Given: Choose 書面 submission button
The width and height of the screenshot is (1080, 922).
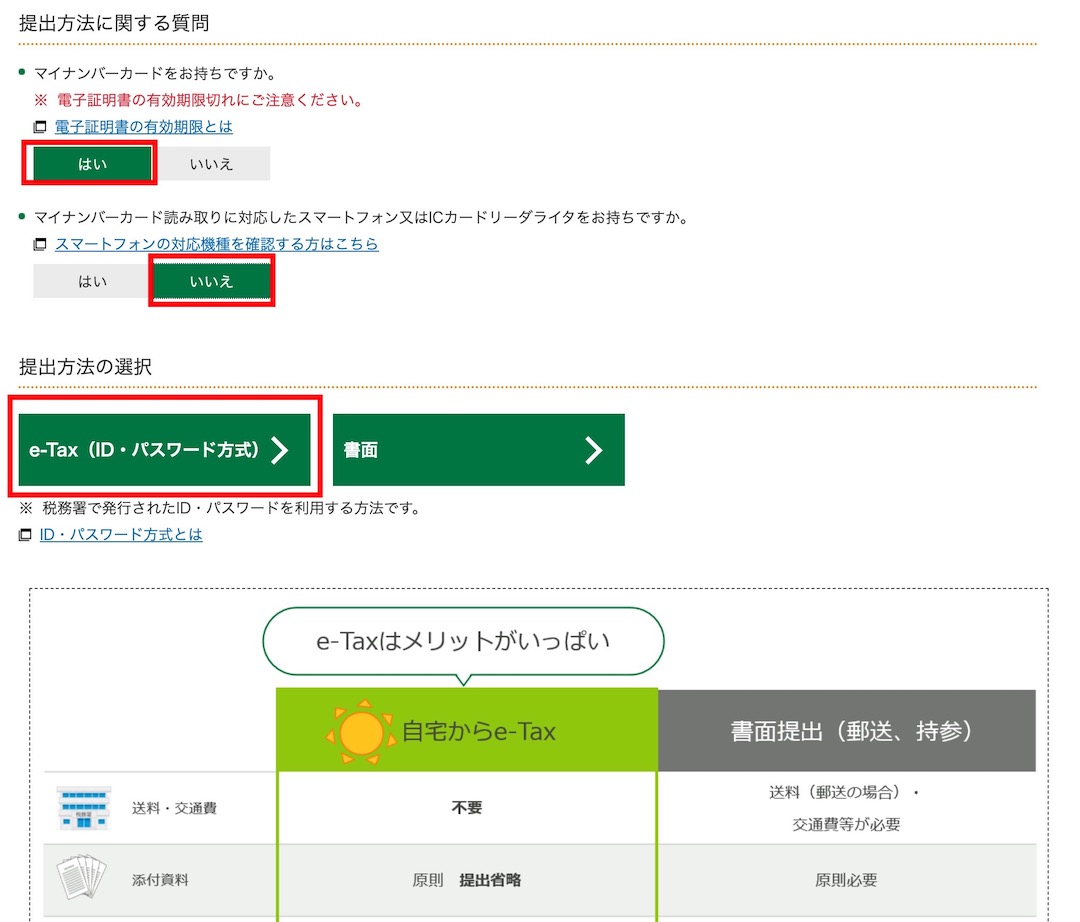Looking at the screenshot, I should [479, 450].
